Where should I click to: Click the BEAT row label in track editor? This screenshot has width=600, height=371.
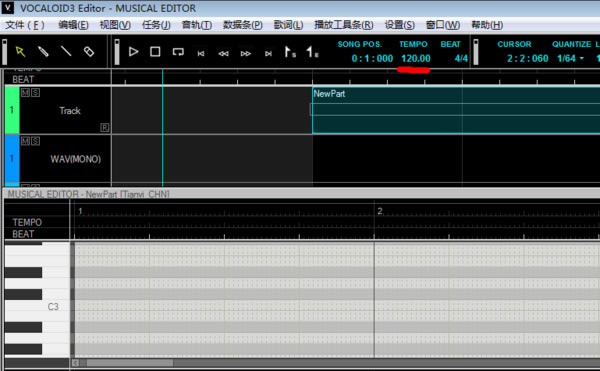pyautogui.click(x=23, y=80)
